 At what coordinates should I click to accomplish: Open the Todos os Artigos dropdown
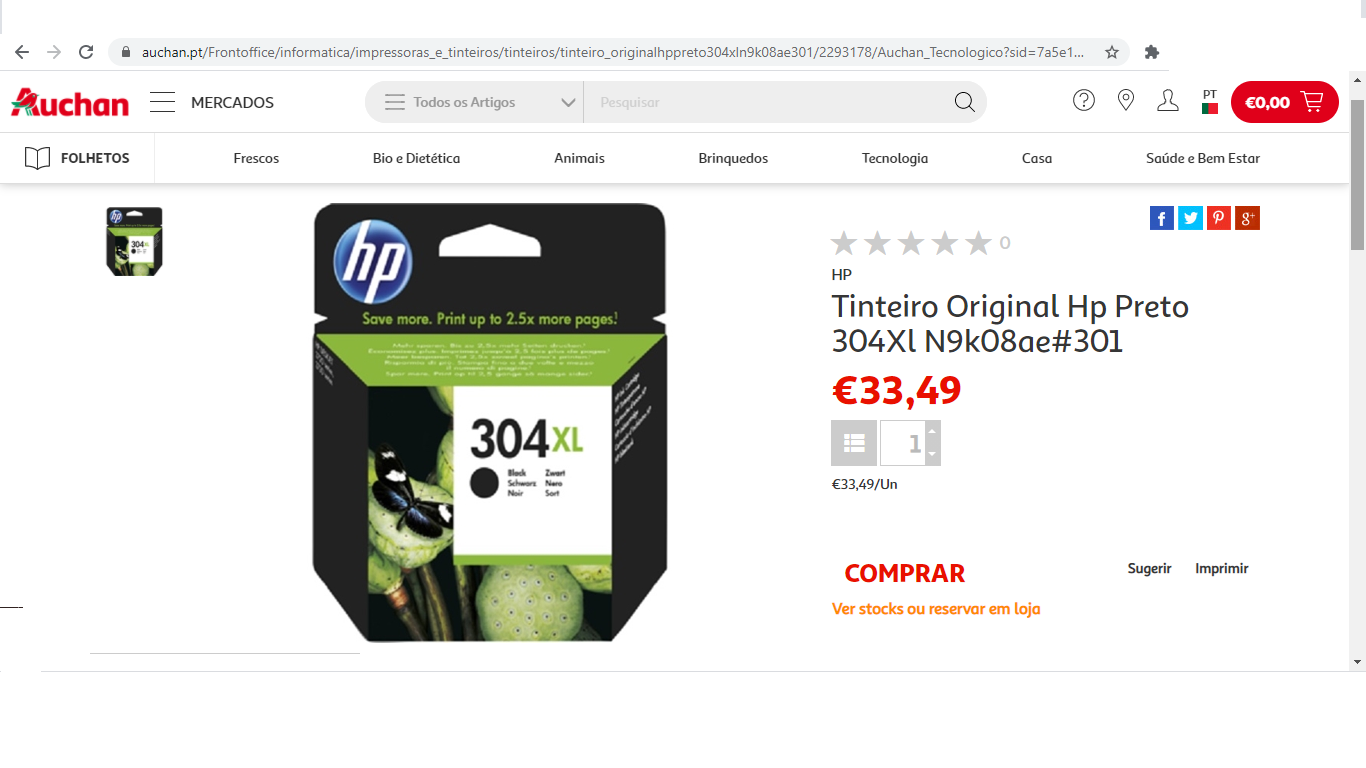(x=474, y=102)
